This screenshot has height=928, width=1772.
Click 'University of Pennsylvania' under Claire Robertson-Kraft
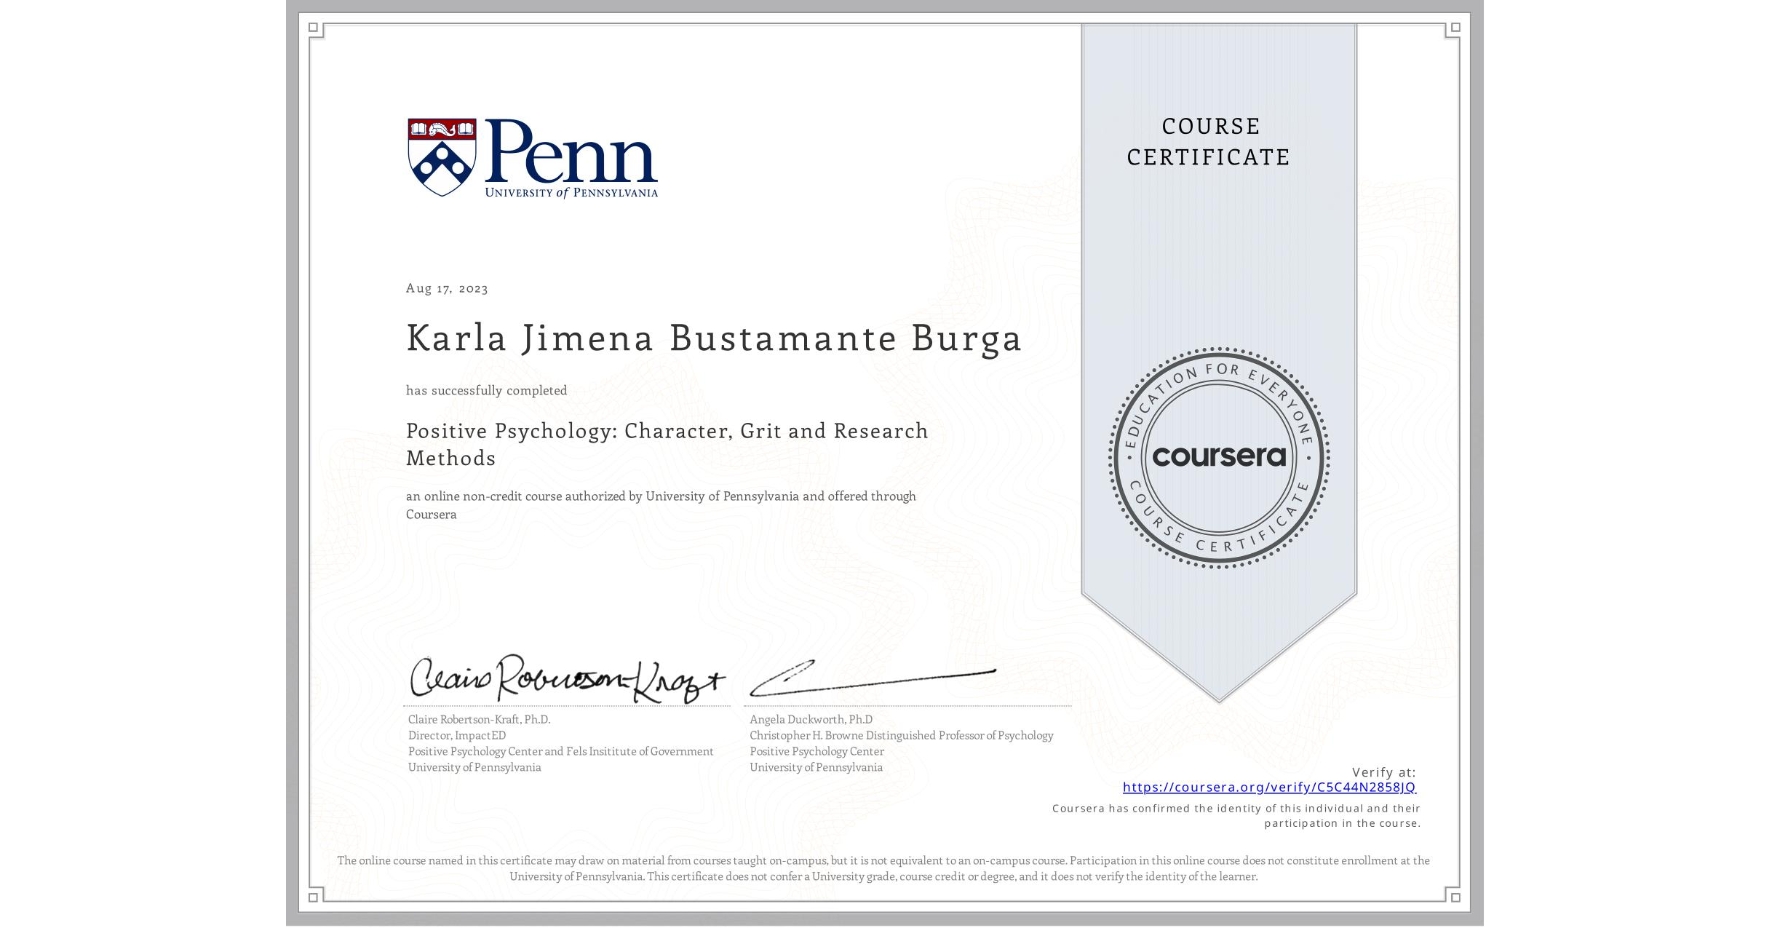474,767
